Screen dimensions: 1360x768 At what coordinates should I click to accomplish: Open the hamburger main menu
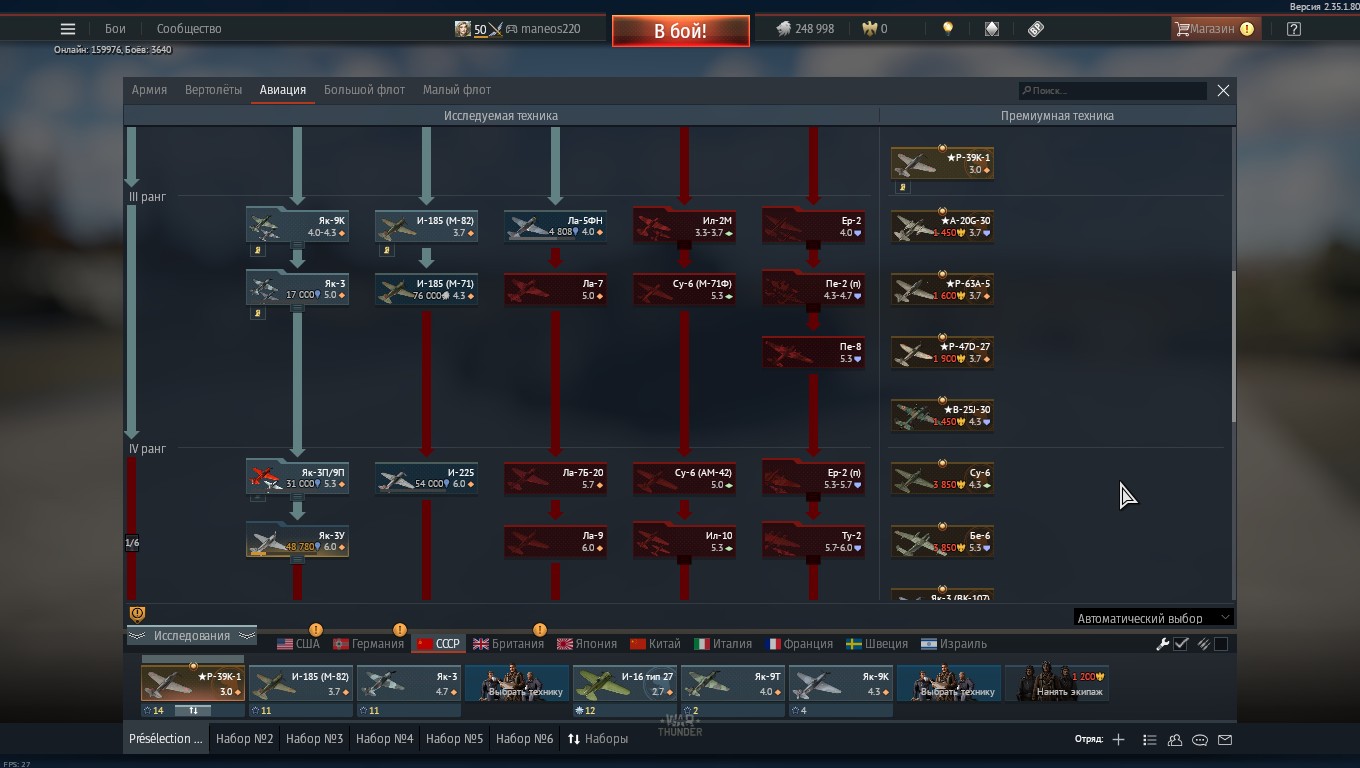[68, 29]
